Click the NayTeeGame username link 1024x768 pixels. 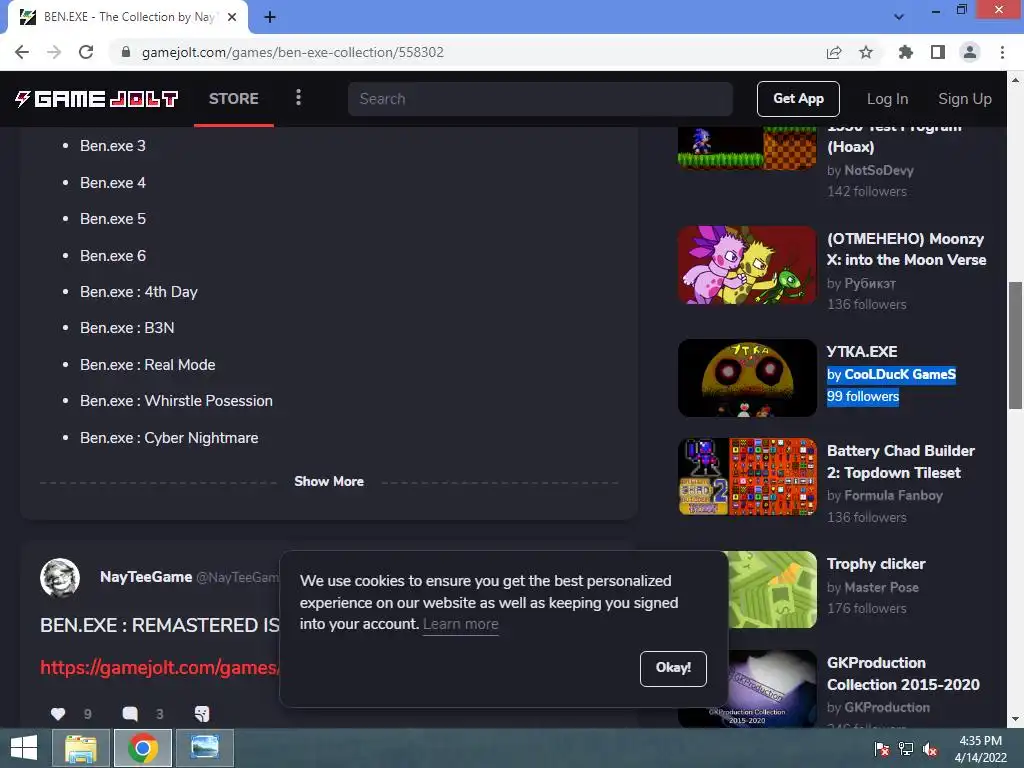pos(146,577)
